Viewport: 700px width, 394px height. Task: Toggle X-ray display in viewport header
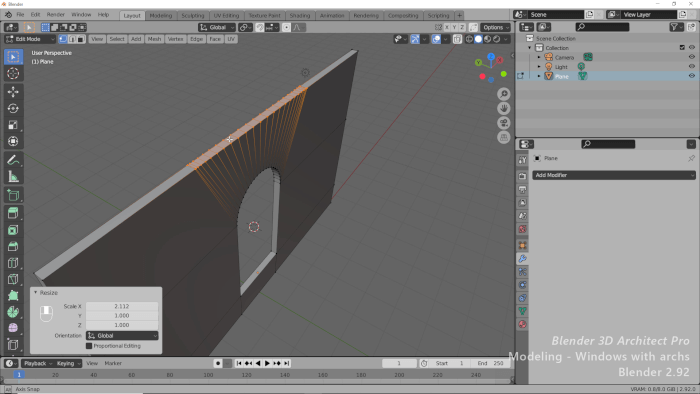457,39
